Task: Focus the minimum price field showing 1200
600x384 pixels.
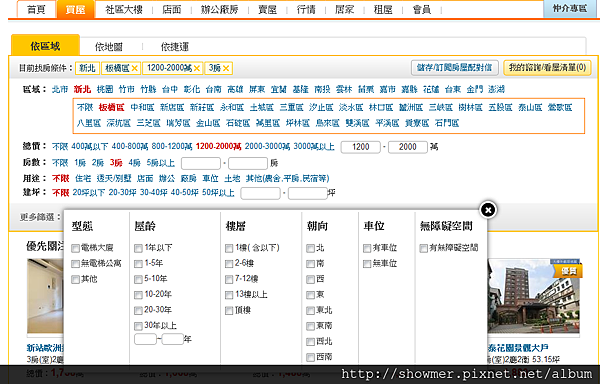Action: click(x=360, y=147)
